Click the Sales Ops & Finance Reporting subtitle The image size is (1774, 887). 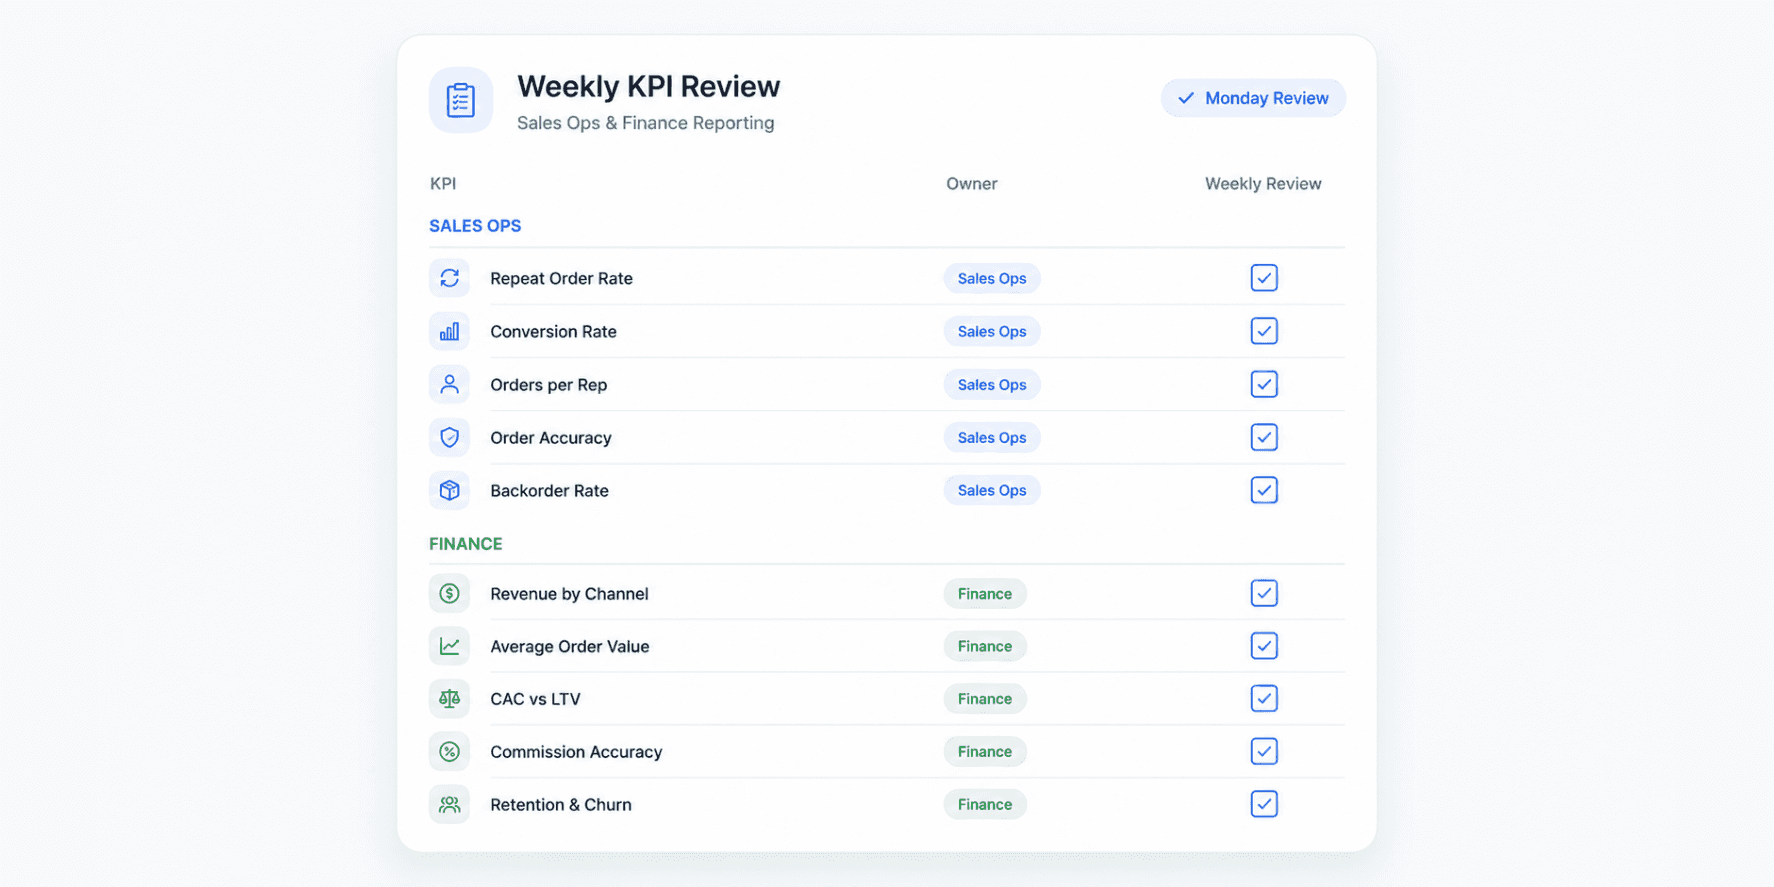tap(645, 123)
